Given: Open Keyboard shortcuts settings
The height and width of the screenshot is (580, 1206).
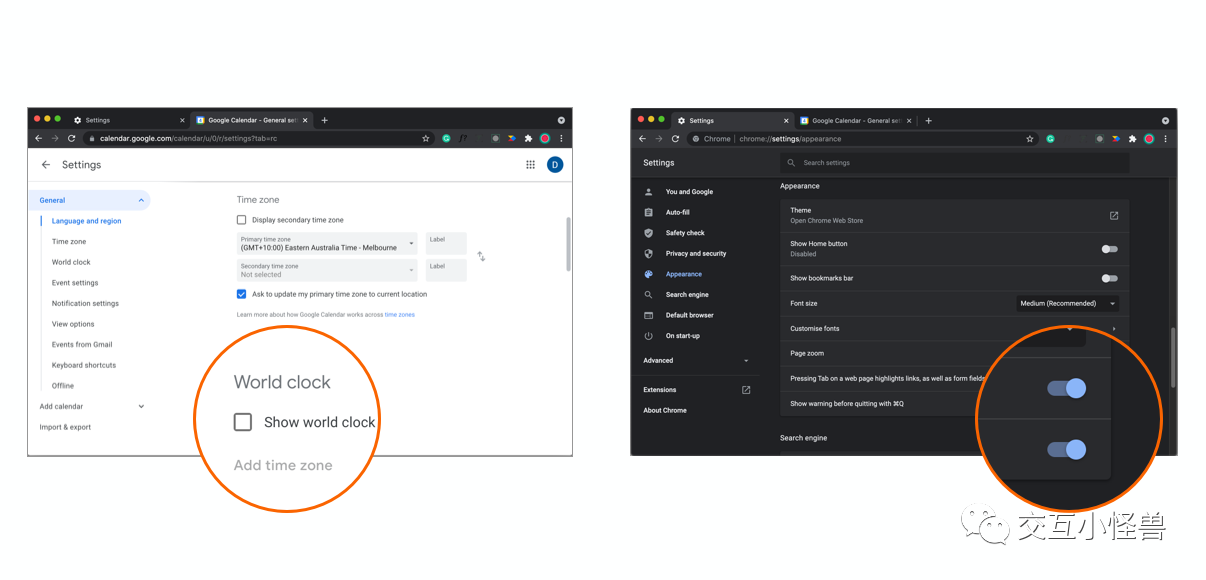Looking at the screenshot, I should coord(84,365).
